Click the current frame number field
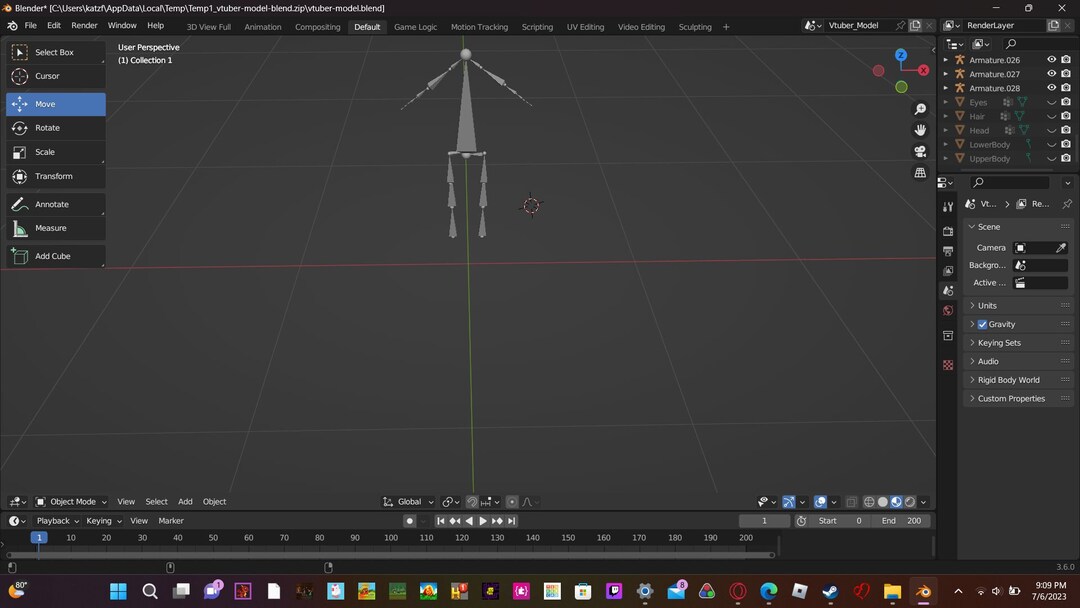Image resolution: width=1080 pixels, height=608 pixels. (x=764, y=521)
